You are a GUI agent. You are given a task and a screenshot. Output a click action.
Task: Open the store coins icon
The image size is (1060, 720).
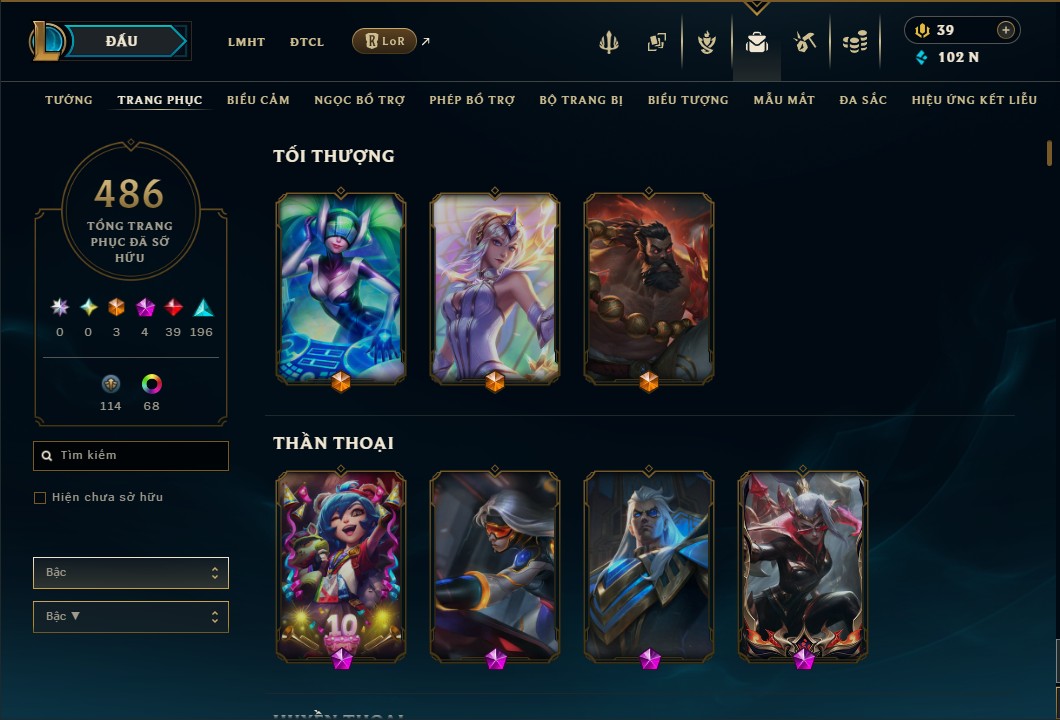pos(855,42)
